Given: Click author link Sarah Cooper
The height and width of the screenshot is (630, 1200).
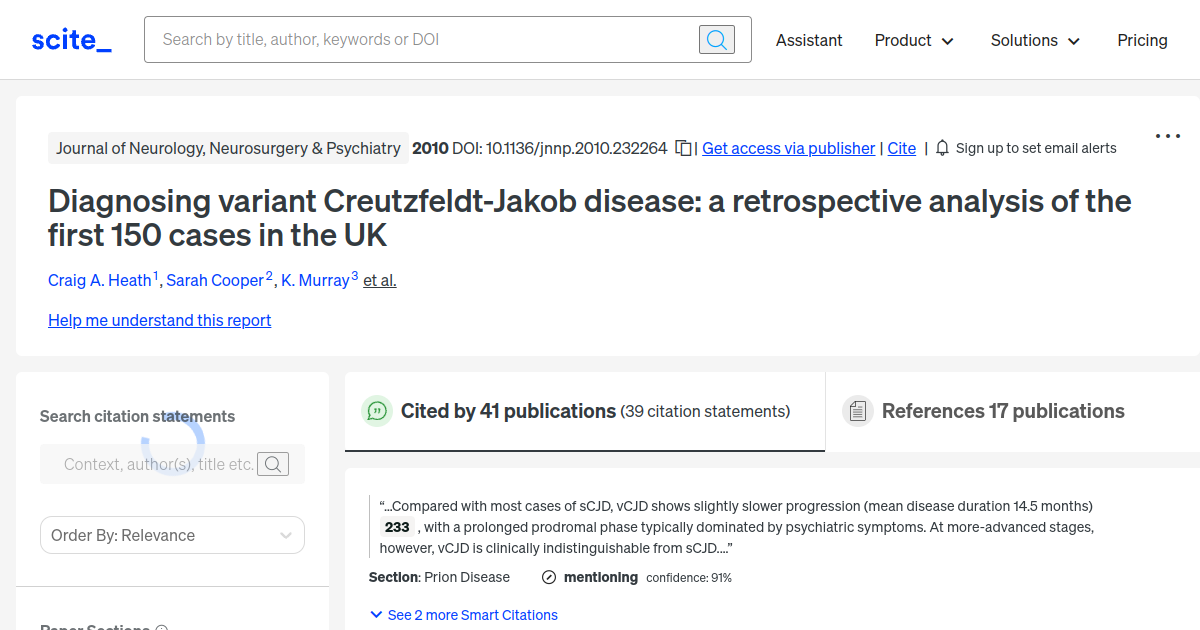Looking at the screenshot, I should (x=215, y=280).
